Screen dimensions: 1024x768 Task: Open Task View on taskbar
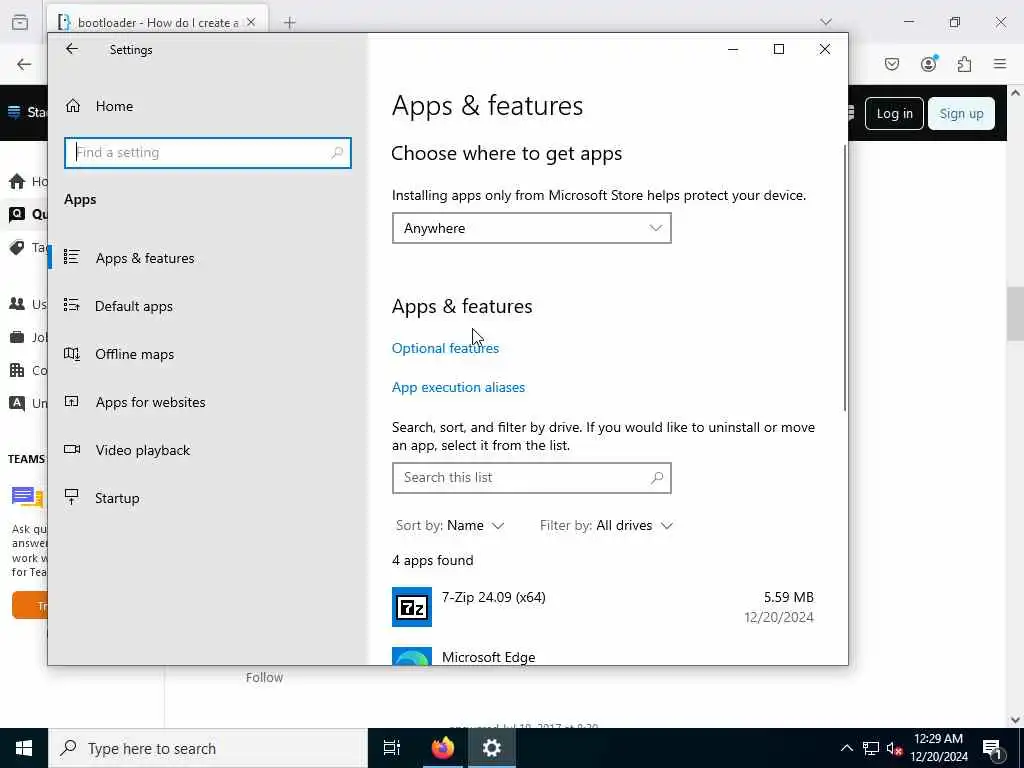pyautogui.click(x=392, y=748)
